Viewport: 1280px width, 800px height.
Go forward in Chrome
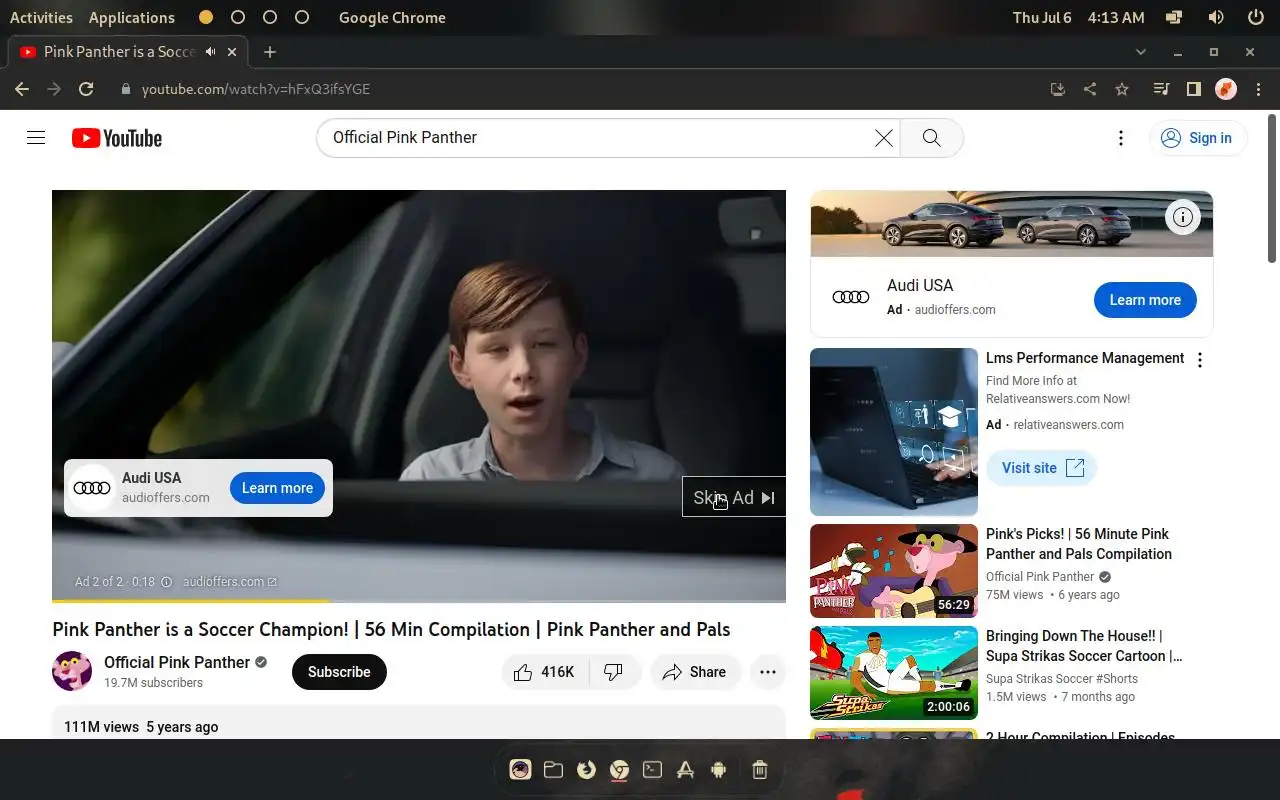click(x=54, y=89)
